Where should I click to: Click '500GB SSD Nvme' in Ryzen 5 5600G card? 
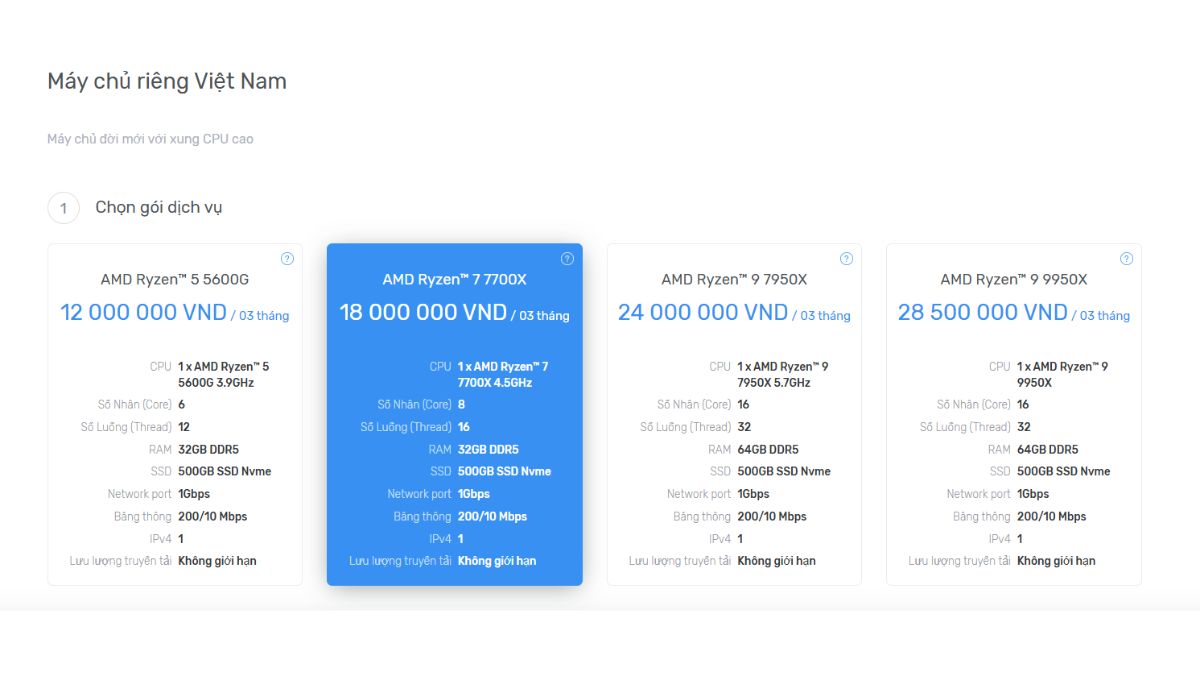click(x=225, y=472)
